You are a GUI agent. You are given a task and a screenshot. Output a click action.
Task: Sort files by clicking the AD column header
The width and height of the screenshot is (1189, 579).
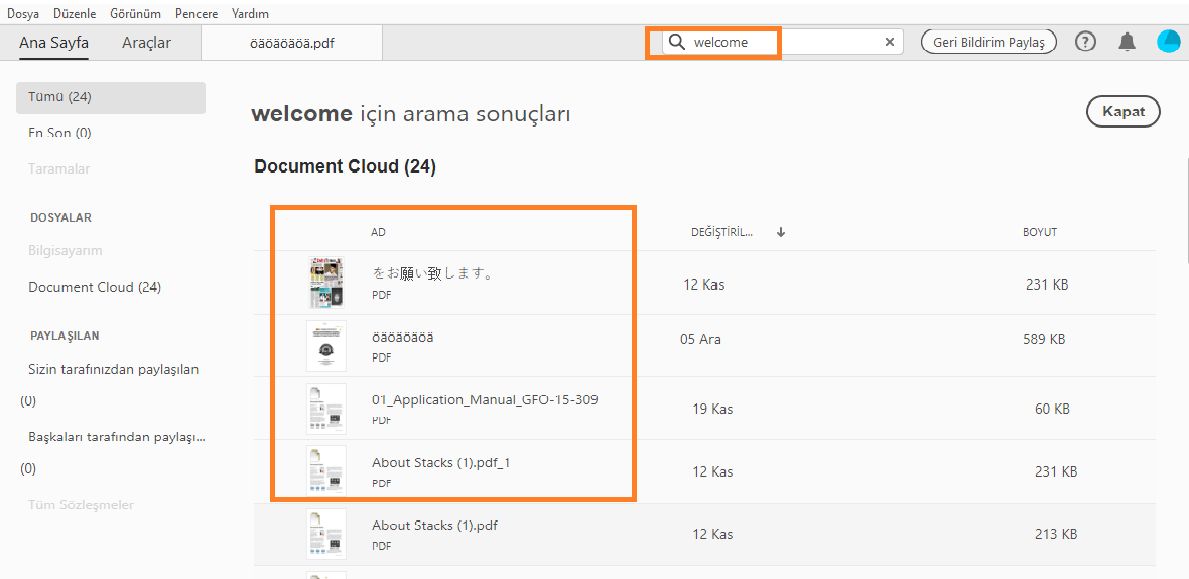tap(378, 231)
